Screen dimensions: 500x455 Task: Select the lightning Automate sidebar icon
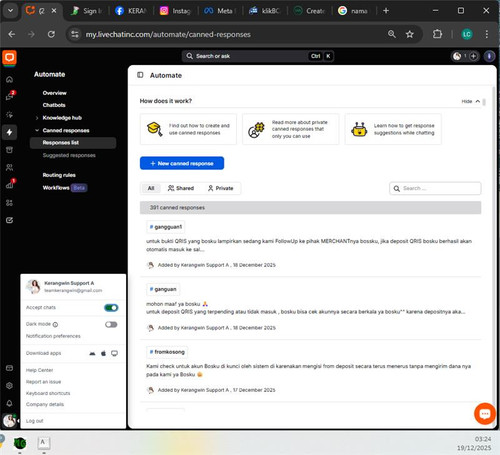(9, 132)
